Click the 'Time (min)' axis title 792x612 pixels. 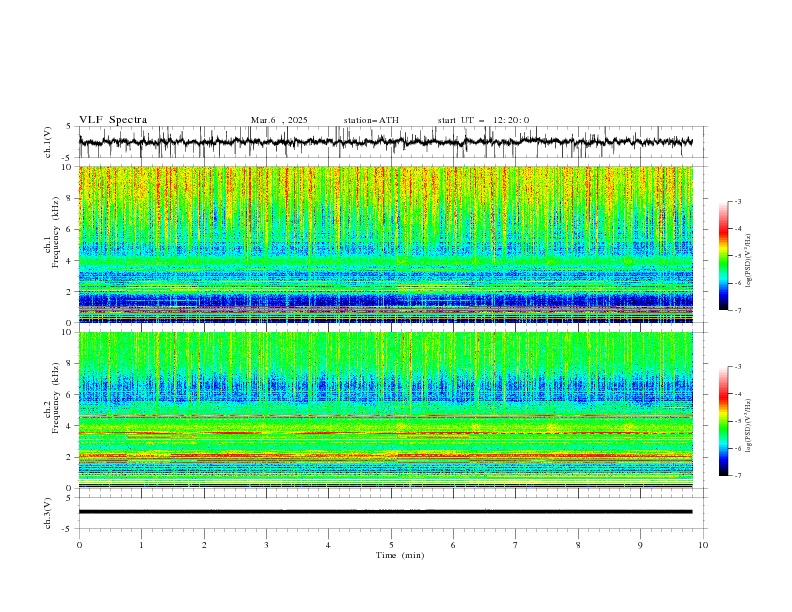(x=400, y=555)
